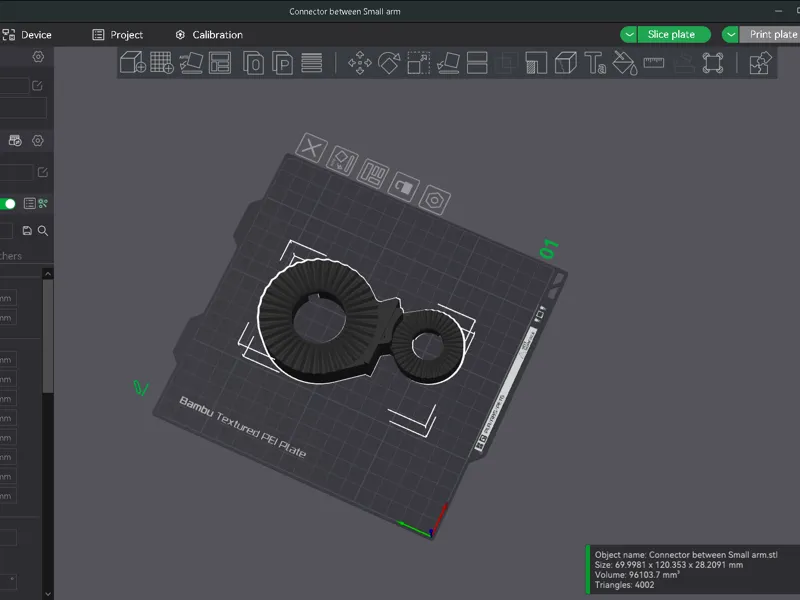Open the Variable layer height tool
Image resolution: width=800 pixels, height=600 pixels.
311,63
